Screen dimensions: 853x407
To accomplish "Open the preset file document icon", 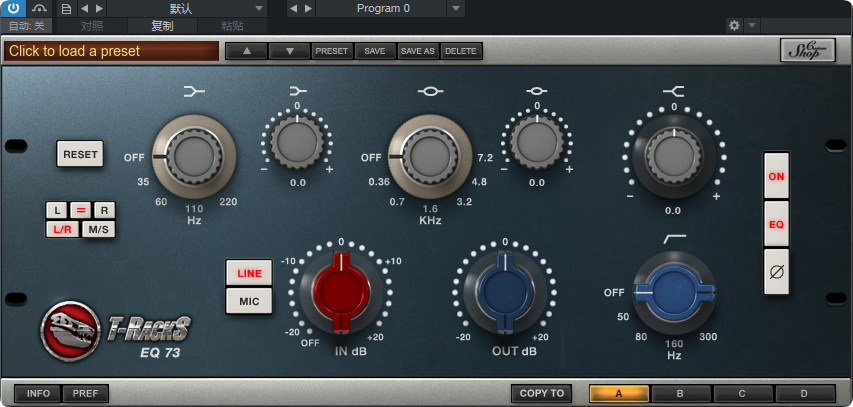I will click(x=66, y=9).
